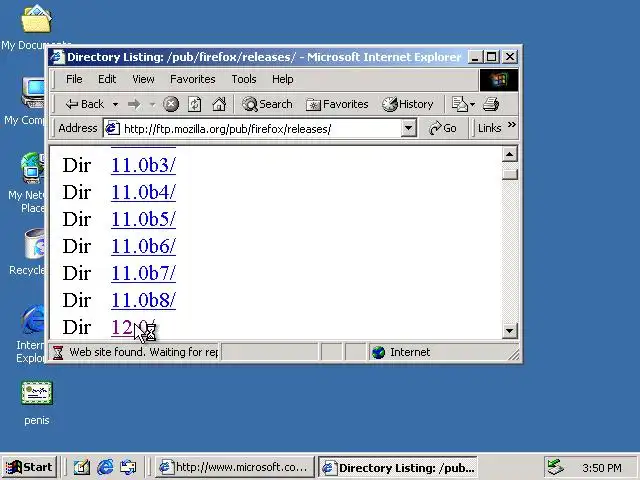Viewport: 640px width, 480px height.
Task: Switch to the microsoft.co... taskbar window
Action: click(235, 467)
